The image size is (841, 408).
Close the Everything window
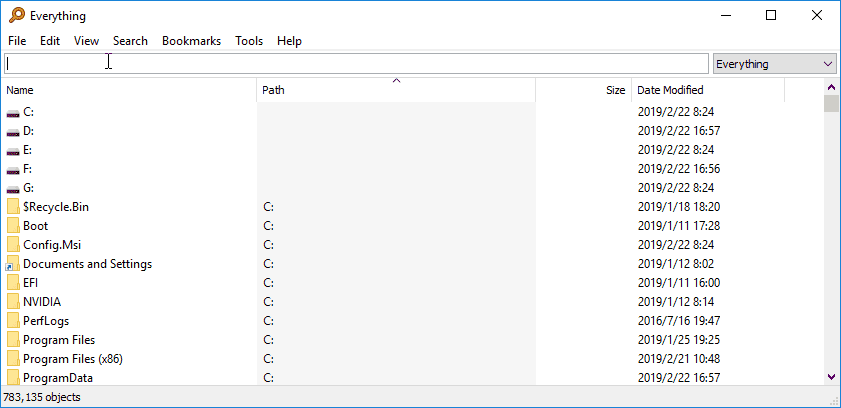coord(817,16)
